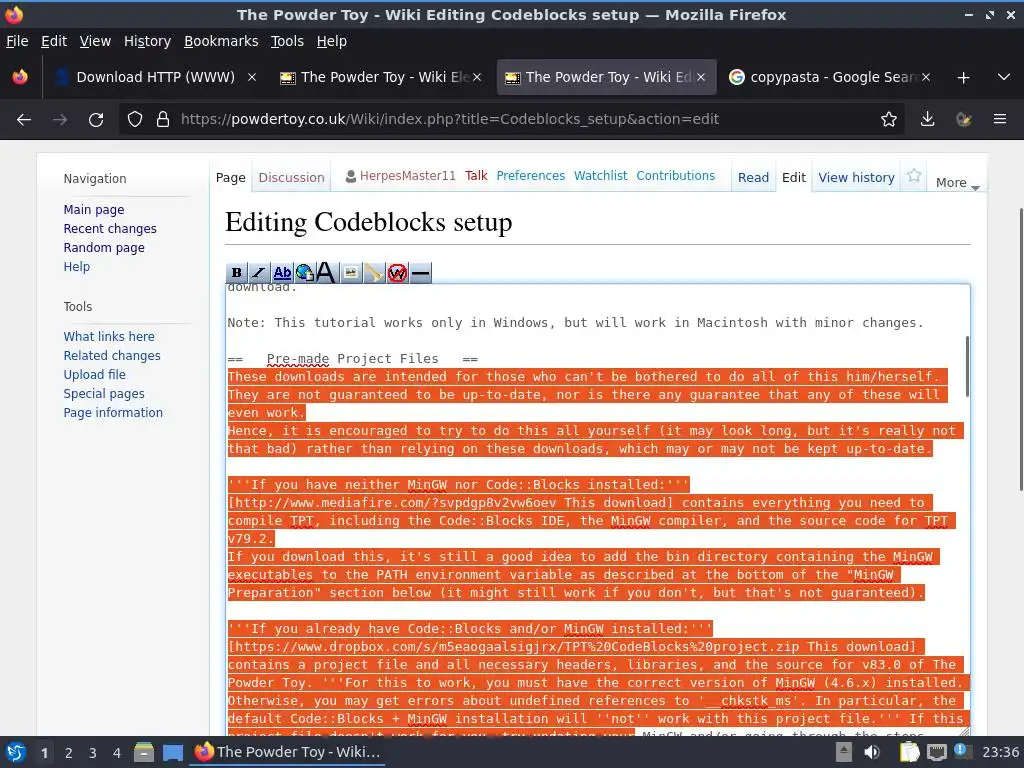Open user Talk page link
This screenshot has width=1024, height=768.
click(476, 176)
